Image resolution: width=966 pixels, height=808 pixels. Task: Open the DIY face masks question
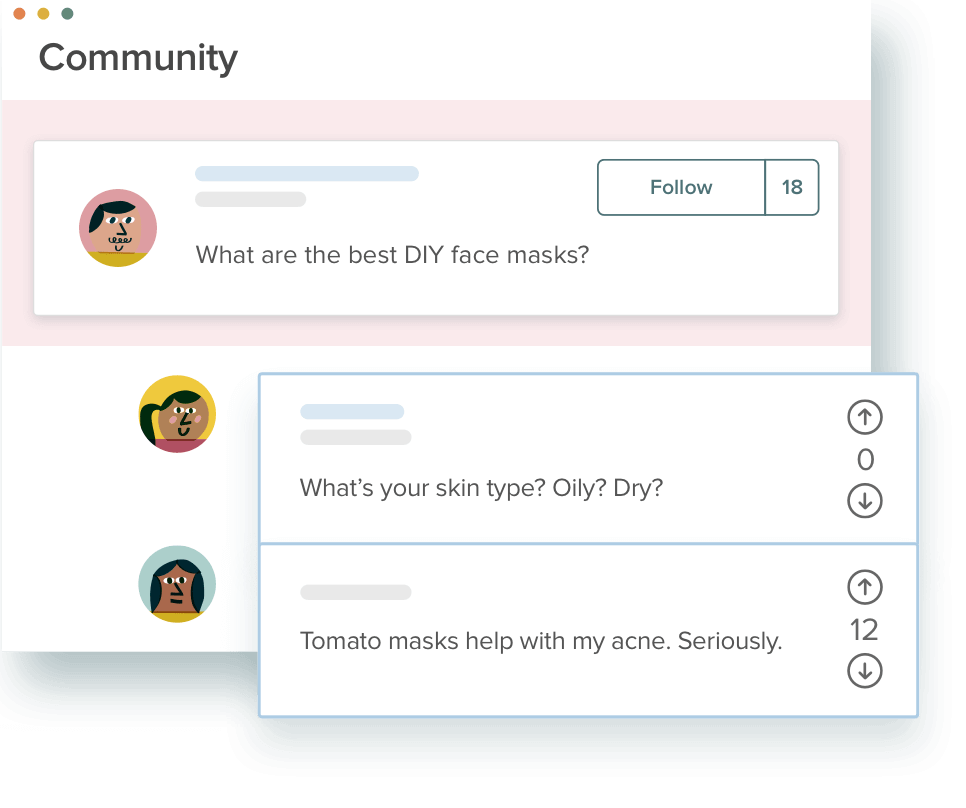[x=392, y=254]
